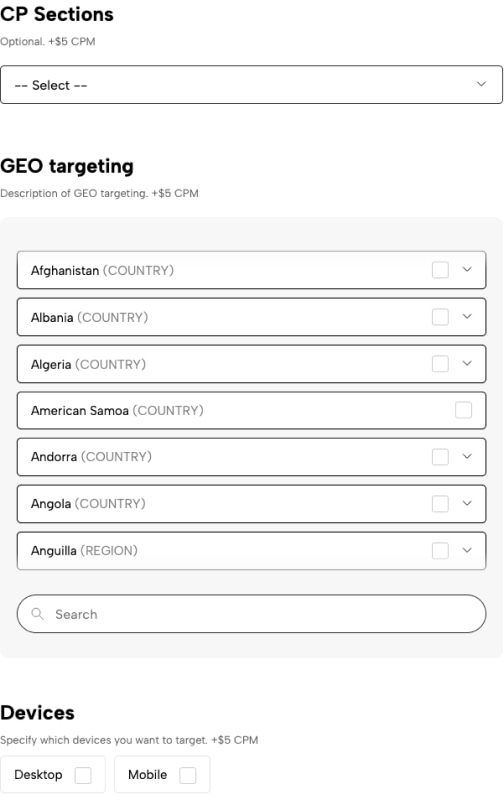Click the Anguilla (REGION) row label
504x801 pixels.
pyautogui.click(x=84, y=551)
